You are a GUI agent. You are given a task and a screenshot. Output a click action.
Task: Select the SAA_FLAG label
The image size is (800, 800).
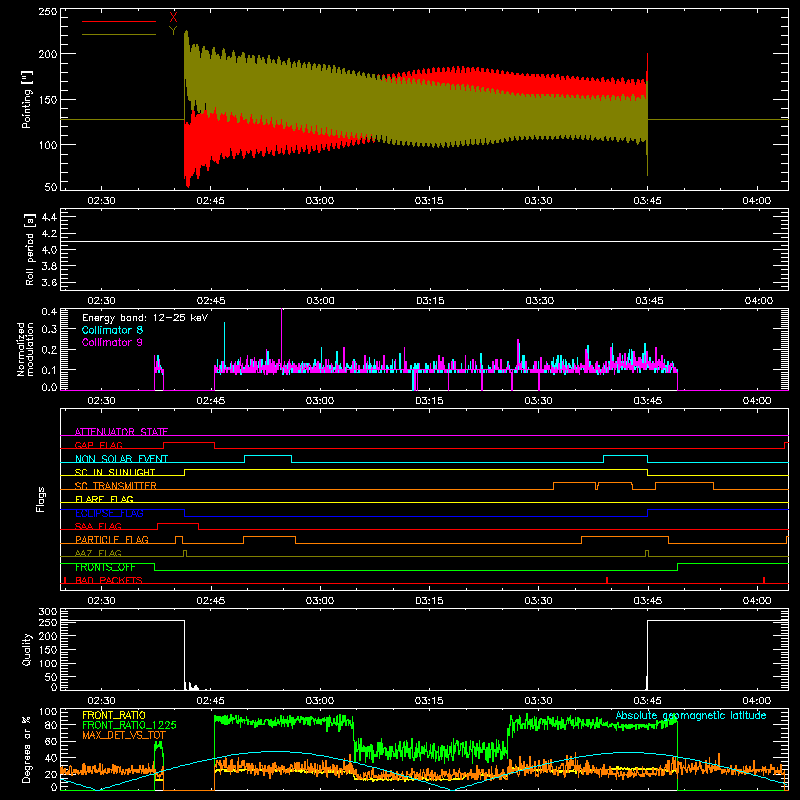[x=98, y=526]
